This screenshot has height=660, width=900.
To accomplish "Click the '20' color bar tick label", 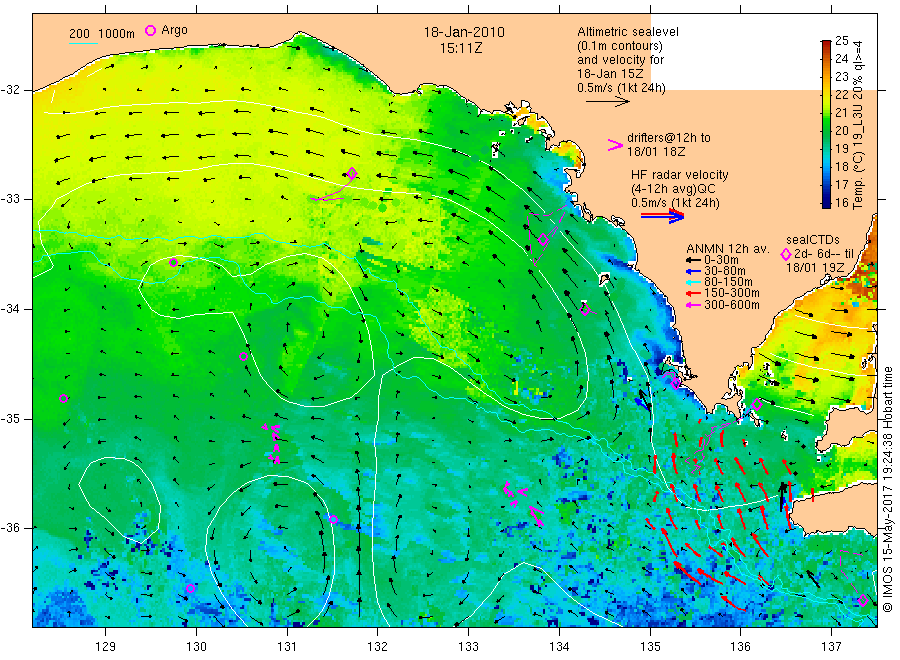I will pyautogui.click(x=841, y=130).
